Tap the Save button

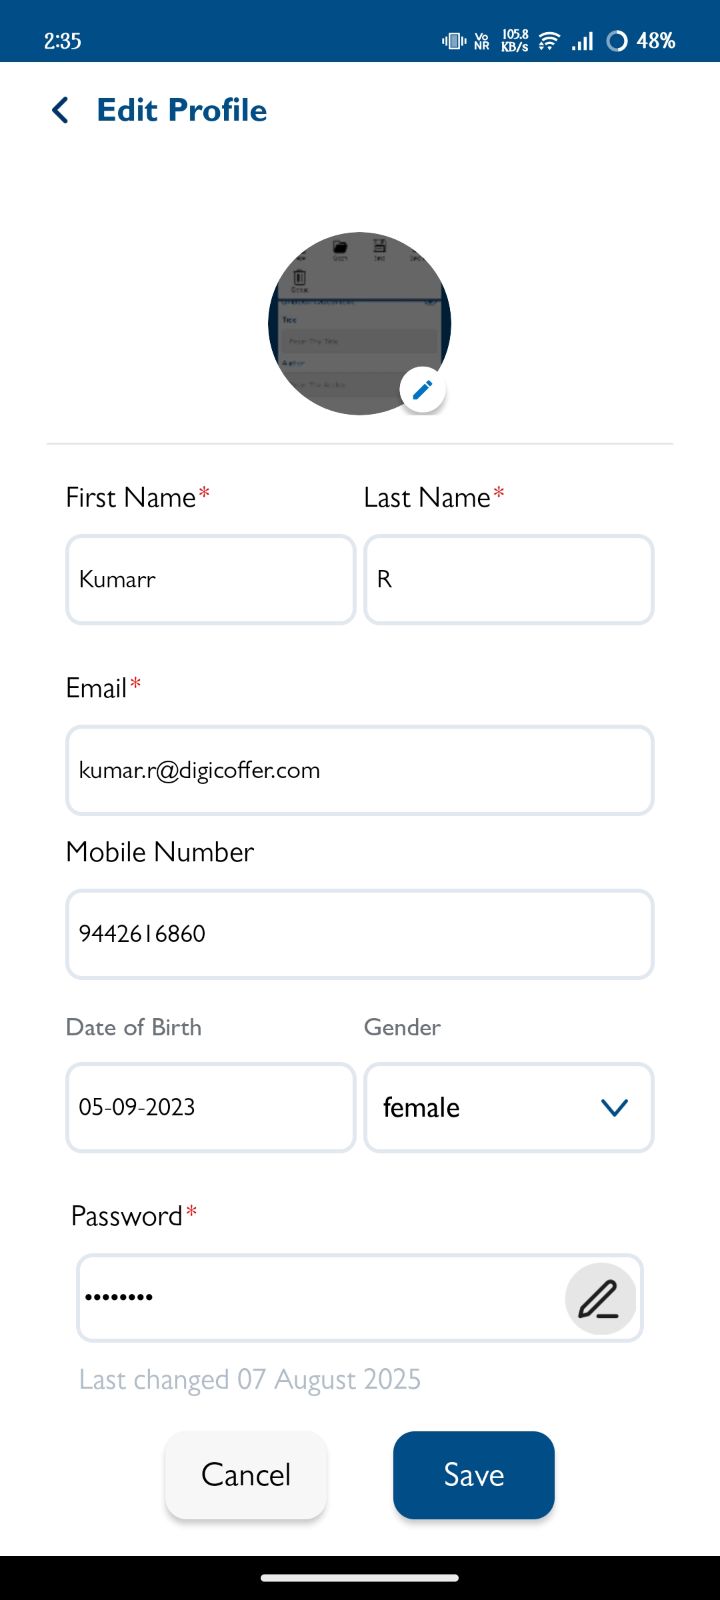coord(474,1475)
